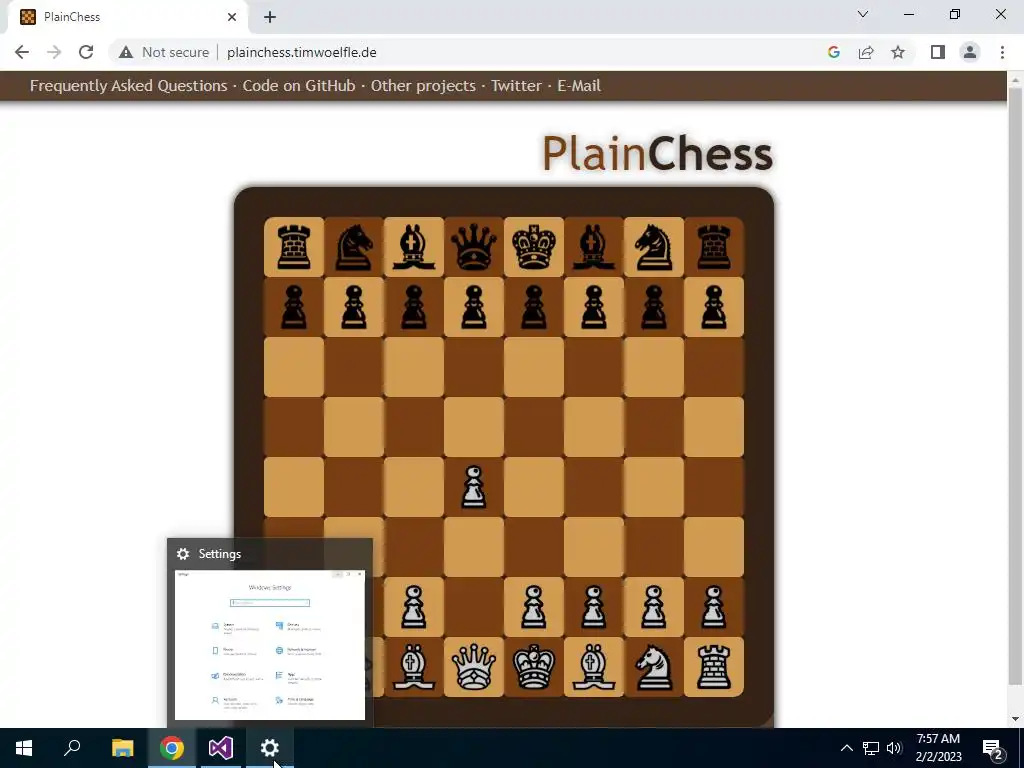Select the black pawn on h7
The image size is (1024, 768).
tap(714, 307)
